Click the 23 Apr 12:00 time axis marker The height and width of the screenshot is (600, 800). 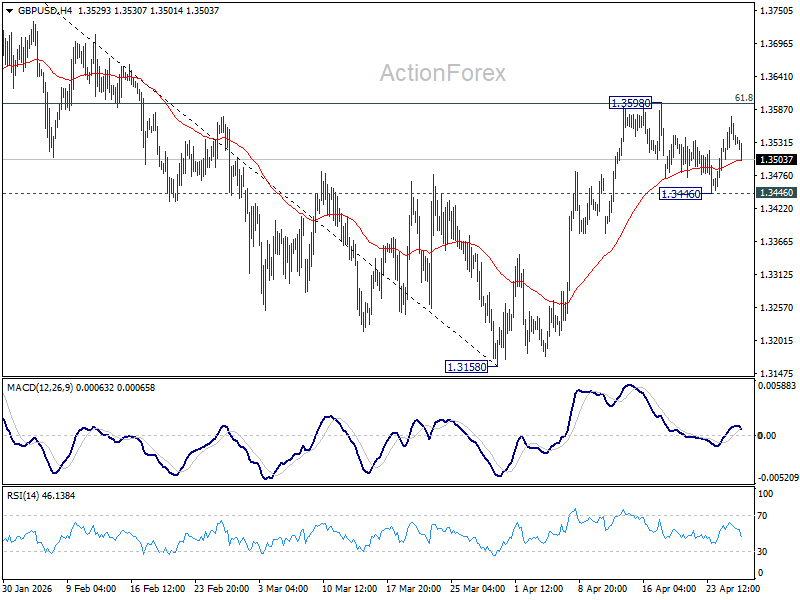coord(733,588)
